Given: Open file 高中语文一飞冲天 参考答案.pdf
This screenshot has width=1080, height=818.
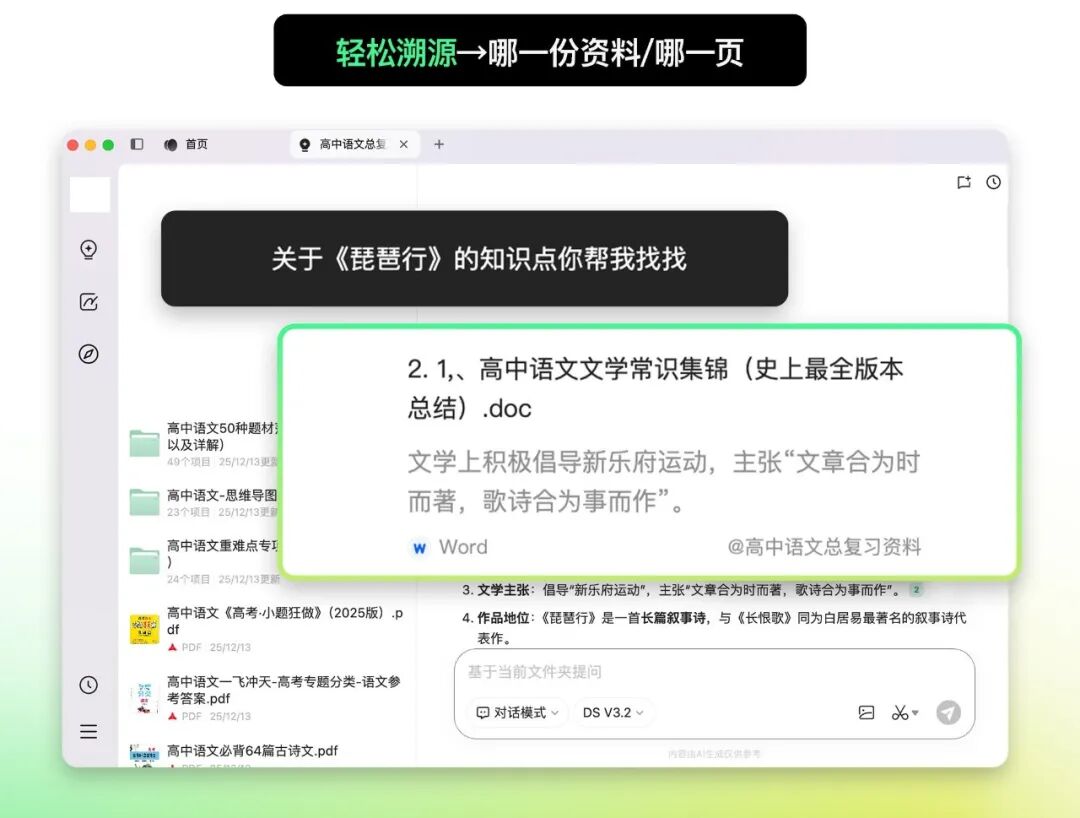Looking at the screenshot, I should 267,698.
